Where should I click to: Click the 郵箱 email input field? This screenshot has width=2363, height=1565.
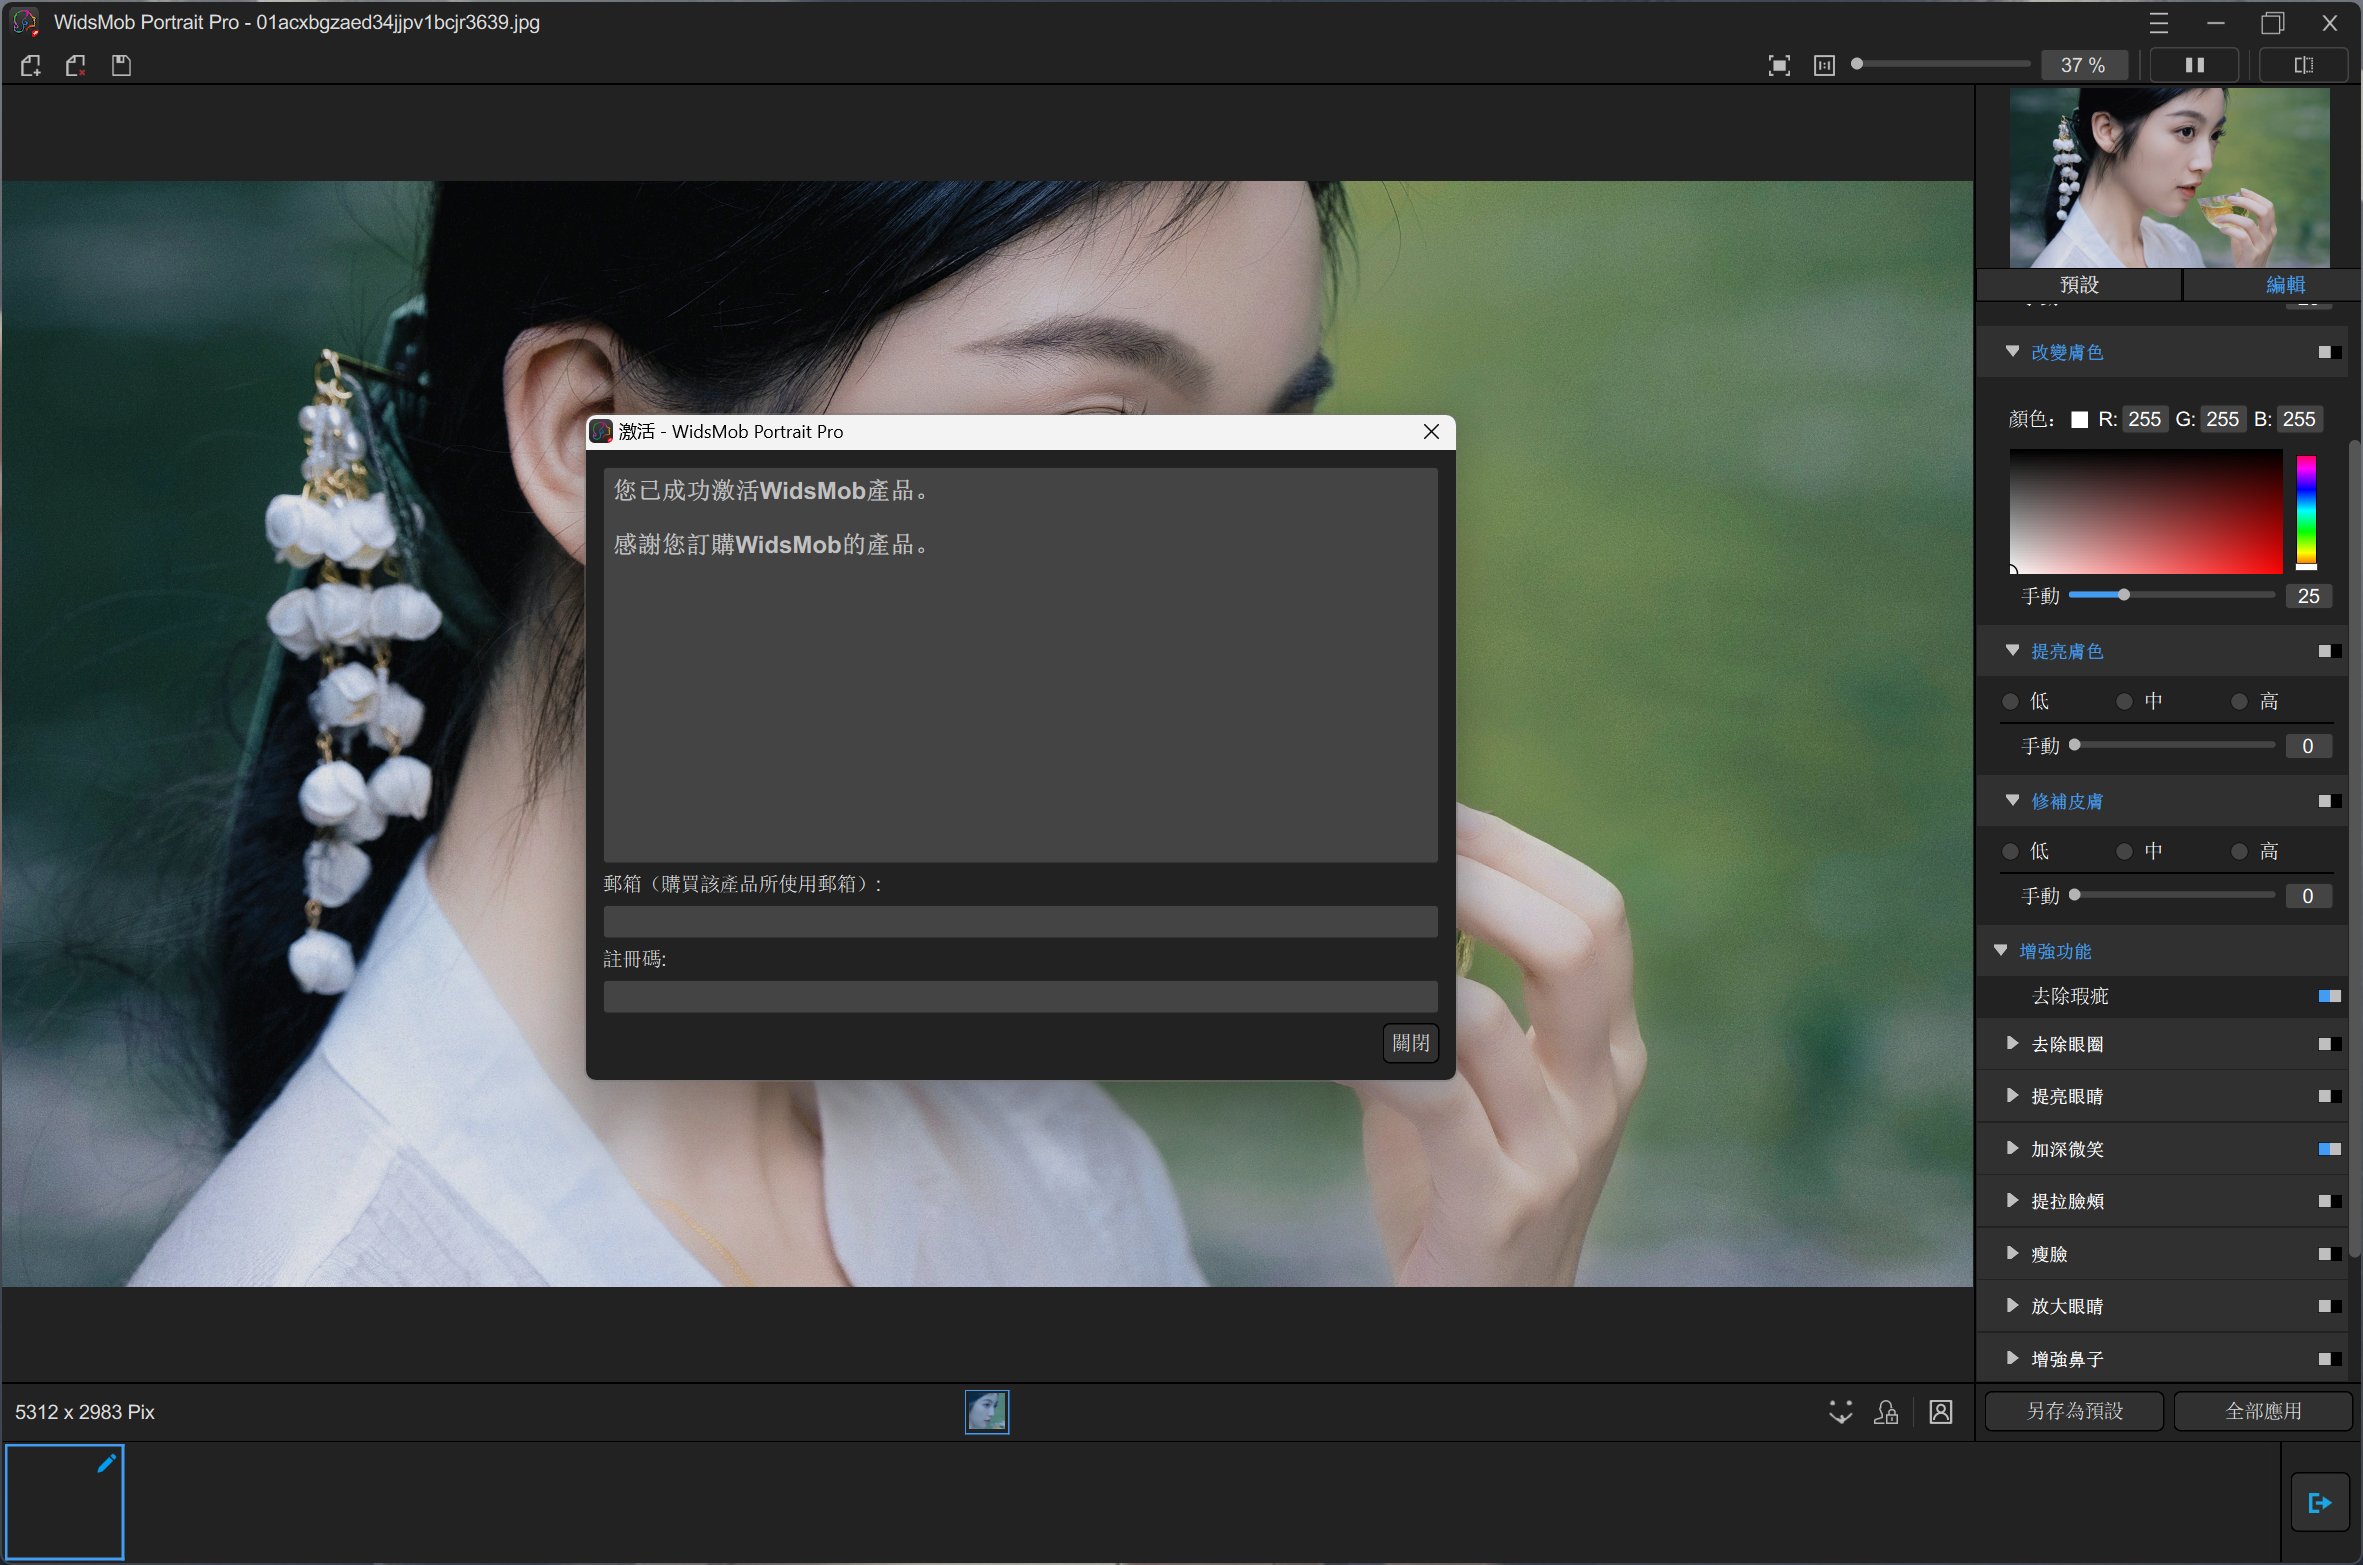coord(1020,921)
